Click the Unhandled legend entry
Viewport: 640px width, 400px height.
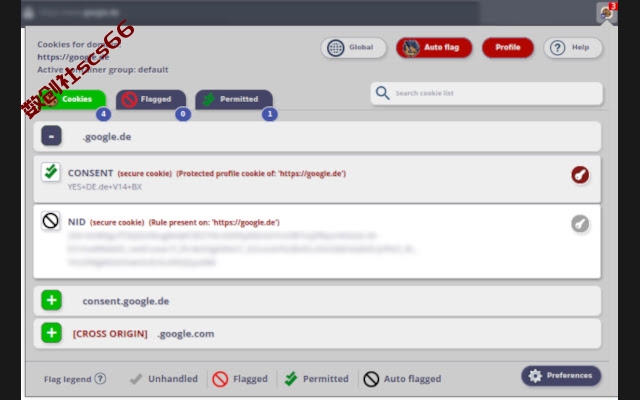coord(164,379)
